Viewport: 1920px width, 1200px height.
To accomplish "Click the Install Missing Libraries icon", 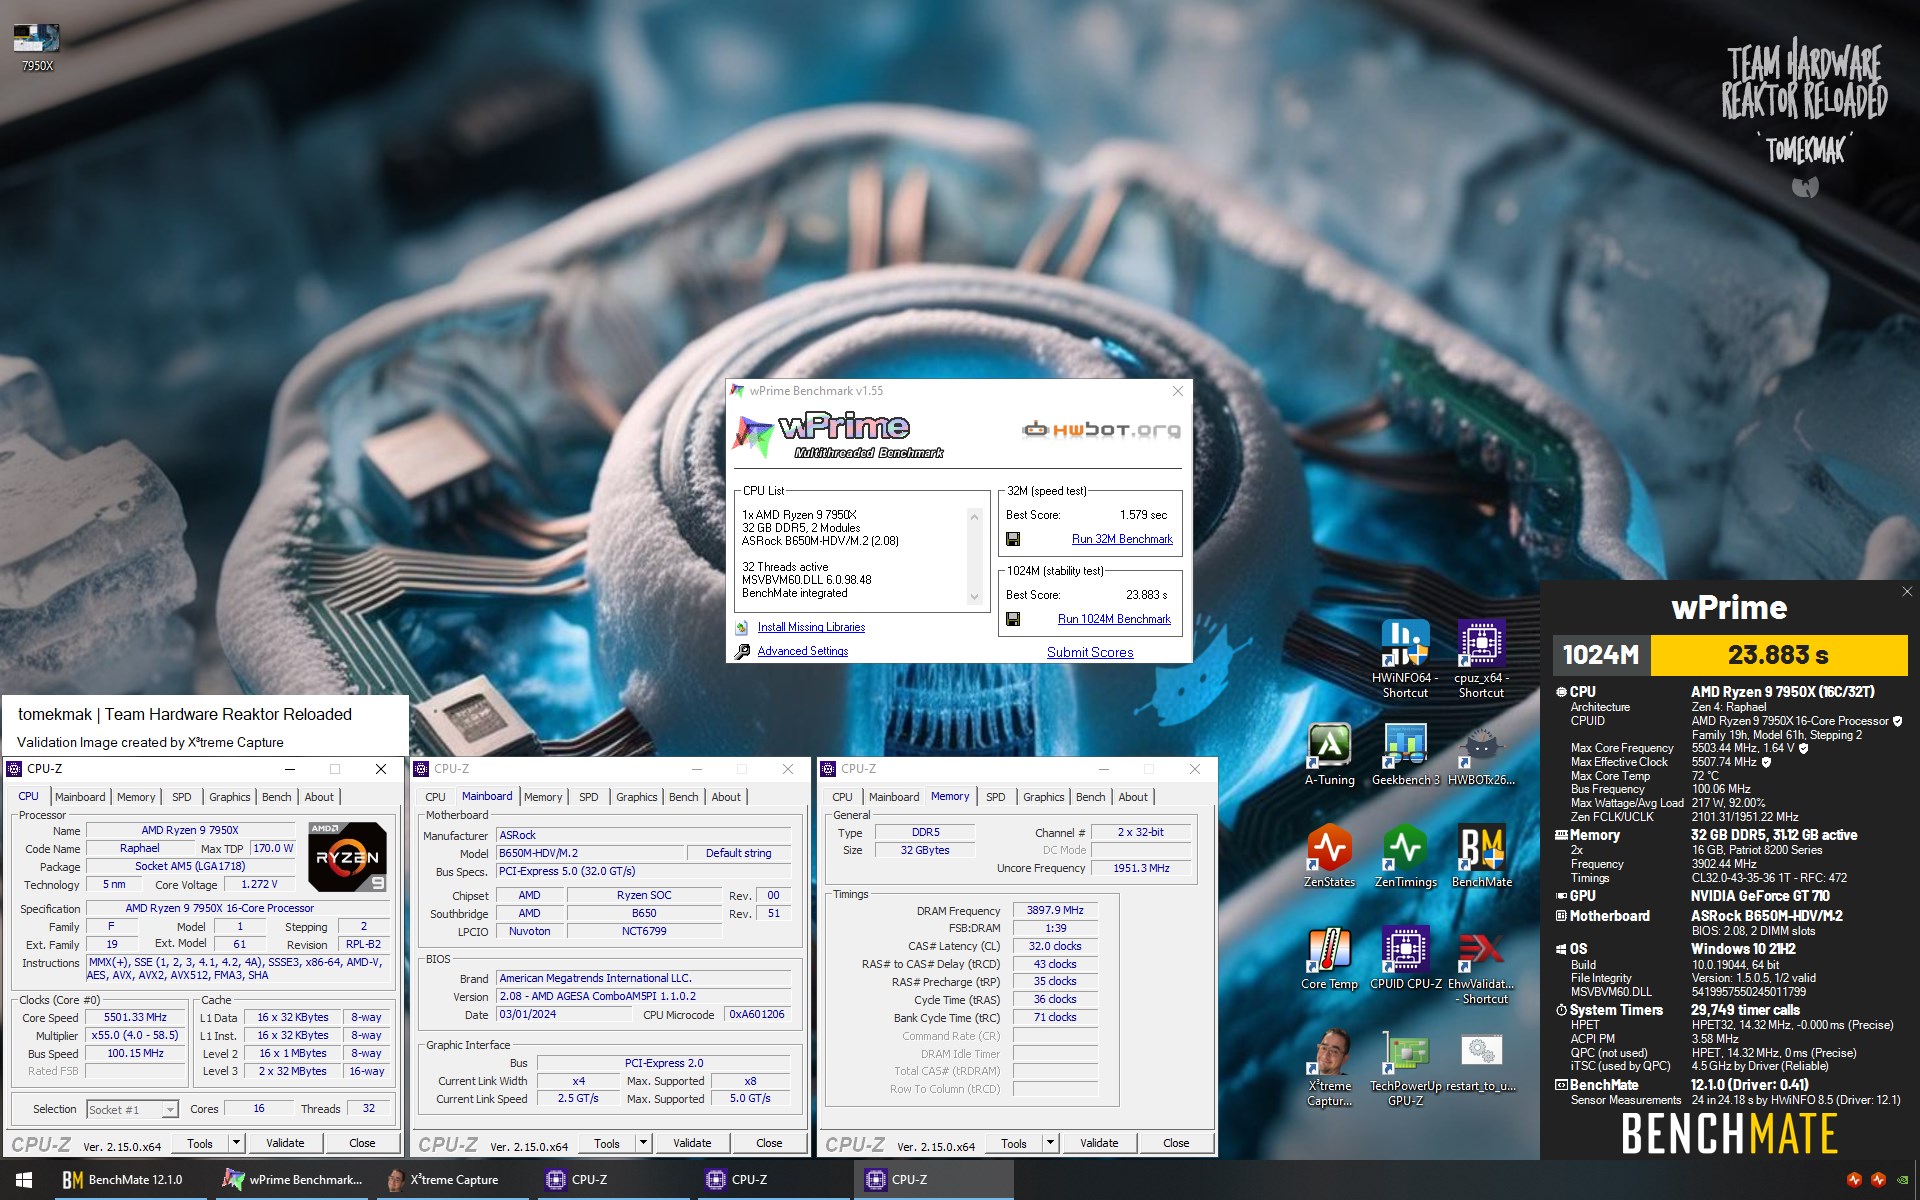I will coord(741,627).
